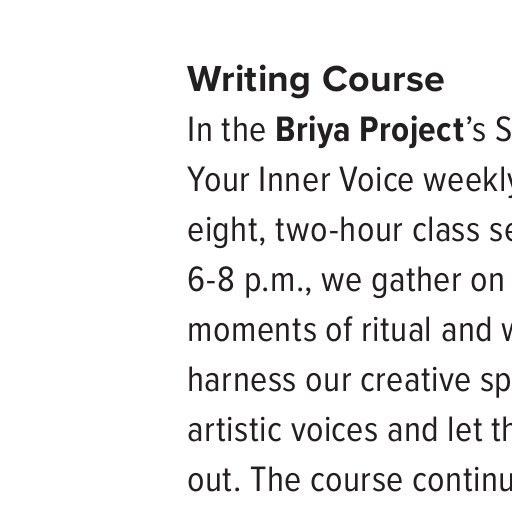Viewport: 512px width, 512px height.
Task: Click the word "ritual"
Action: (396, 330)
